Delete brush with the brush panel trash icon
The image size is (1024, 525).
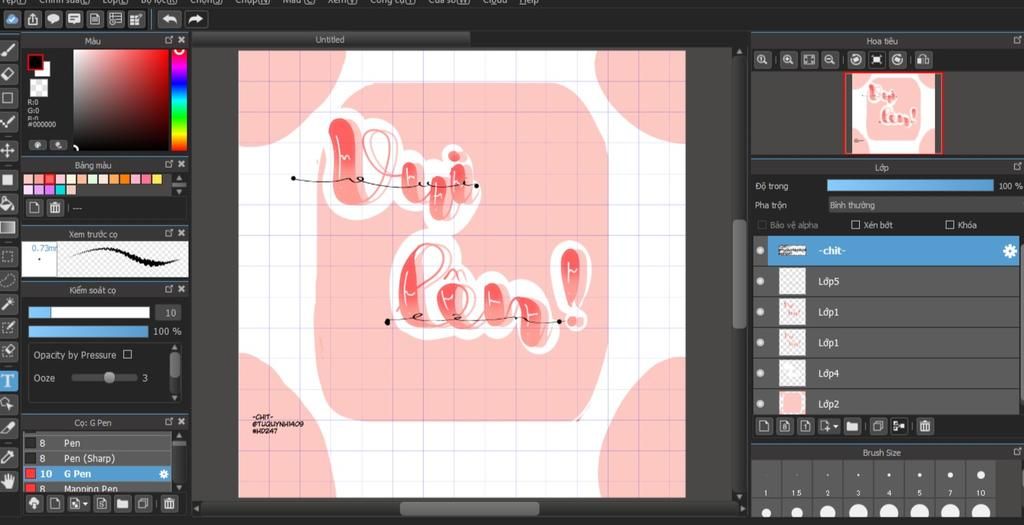click(169, 503)
